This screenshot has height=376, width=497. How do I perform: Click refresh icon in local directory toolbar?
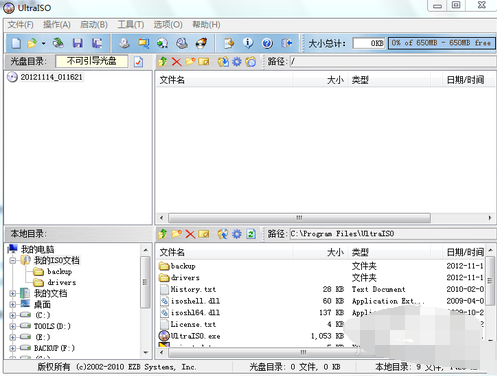coord(251,234)
